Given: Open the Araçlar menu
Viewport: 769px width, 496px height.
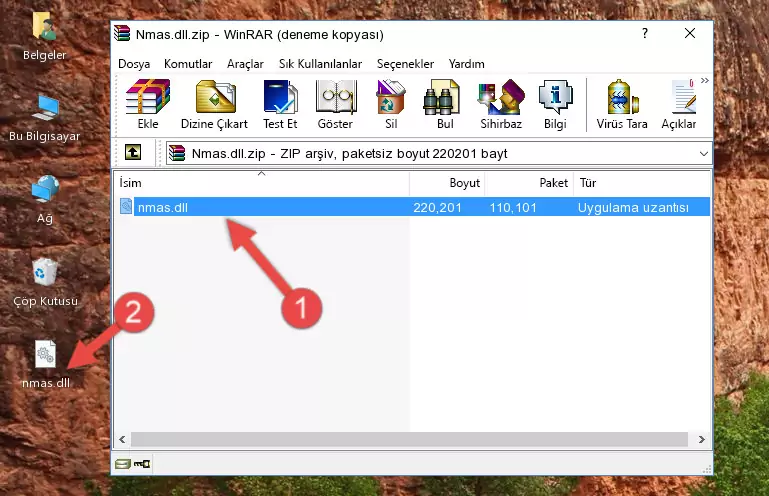Looking at the screenshot, I should tap(245, 64).
